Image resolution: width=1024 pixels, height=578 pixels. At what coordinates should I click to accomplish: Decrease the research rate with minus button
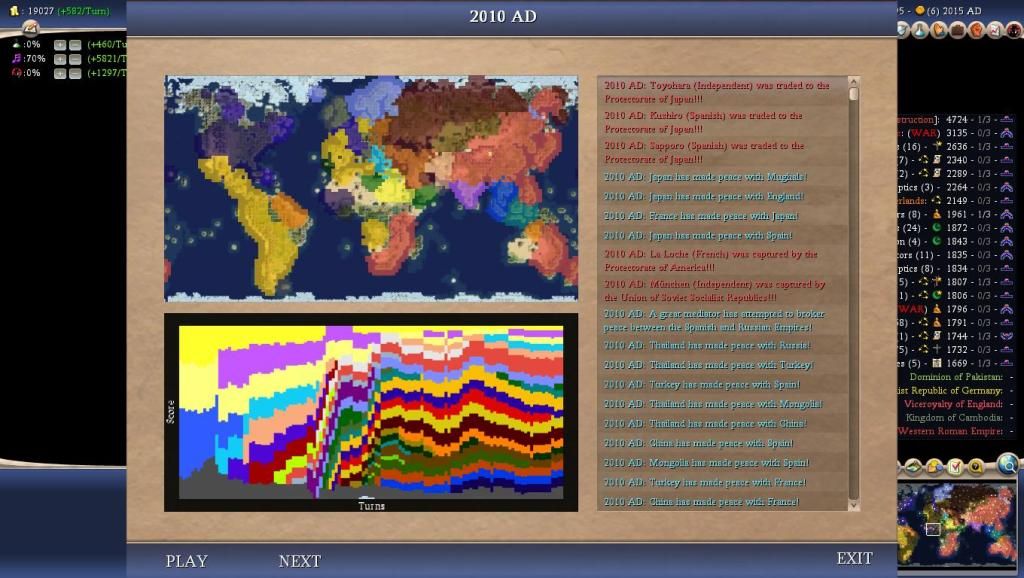pos(75,44)
